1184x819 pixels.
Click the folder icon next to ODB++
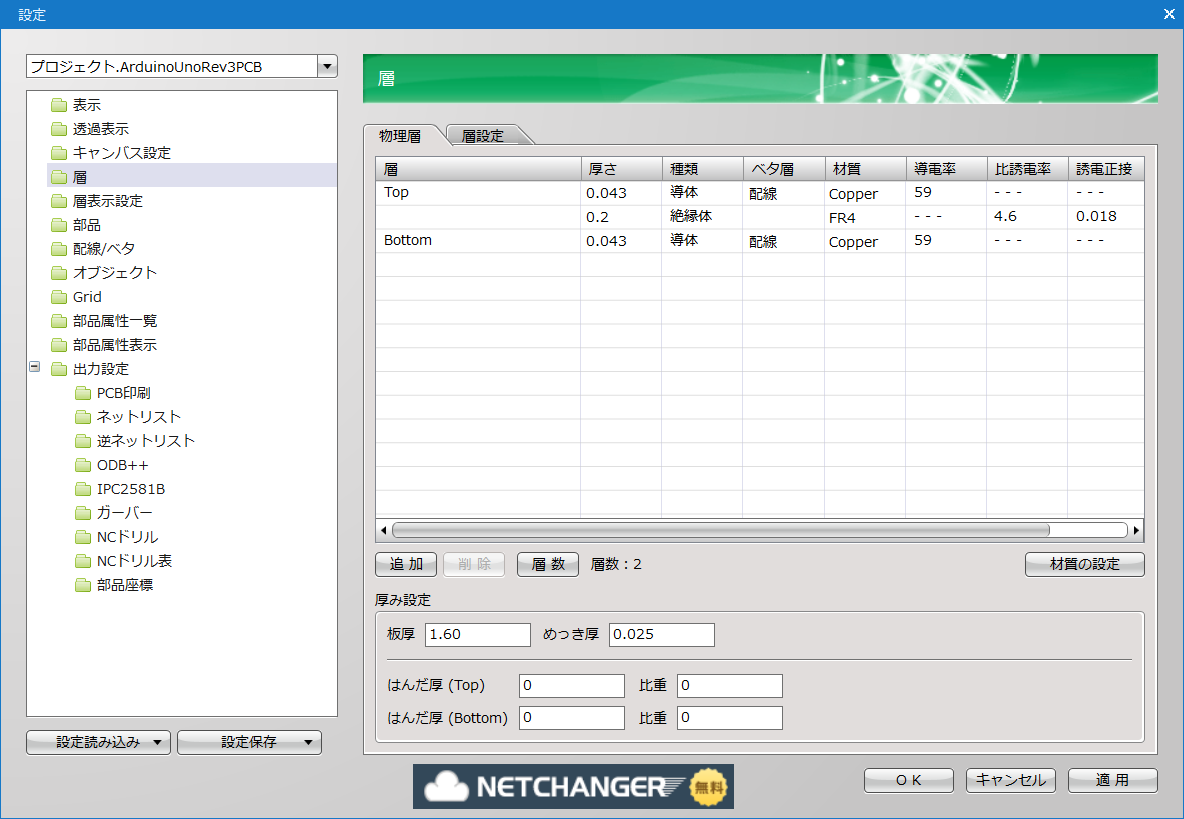[x=83, y=465]
